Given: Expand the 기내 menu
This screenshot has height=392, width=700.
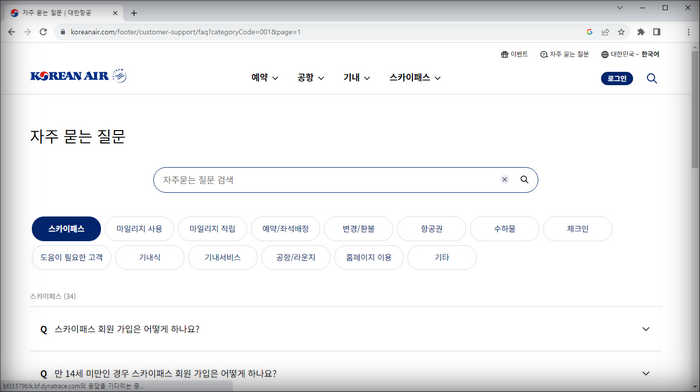Looking at the screenshot, I should 357,78.
